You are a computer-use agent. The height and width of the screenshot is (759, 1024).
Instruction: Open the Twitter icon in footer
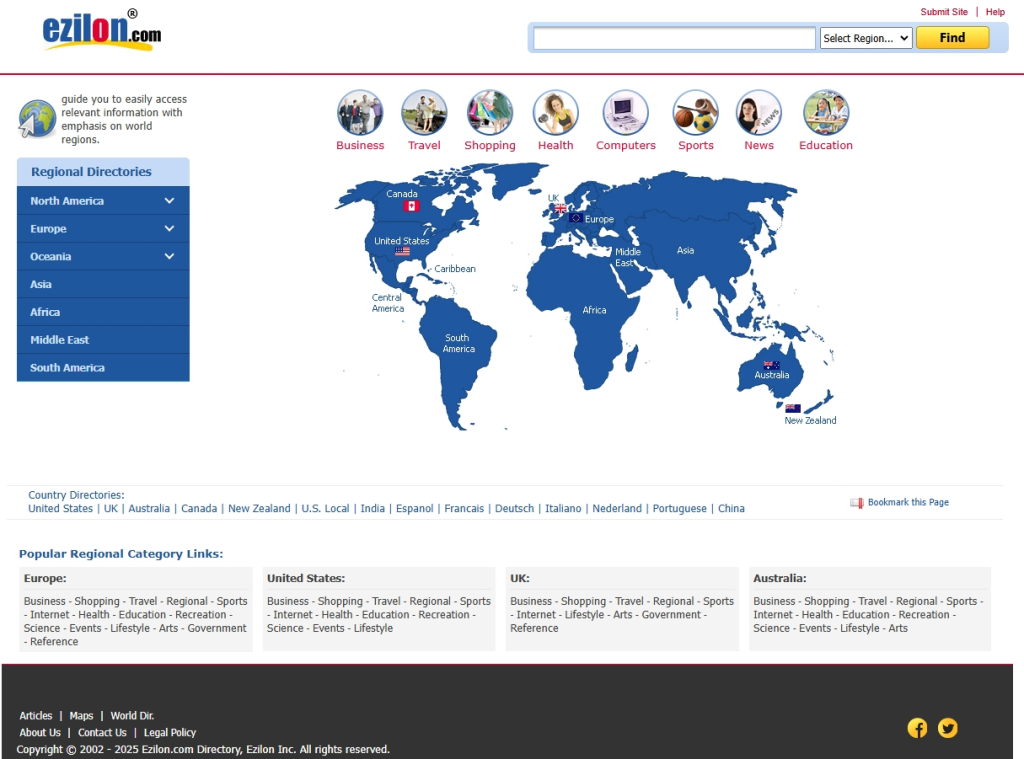[x=948, y=728]
